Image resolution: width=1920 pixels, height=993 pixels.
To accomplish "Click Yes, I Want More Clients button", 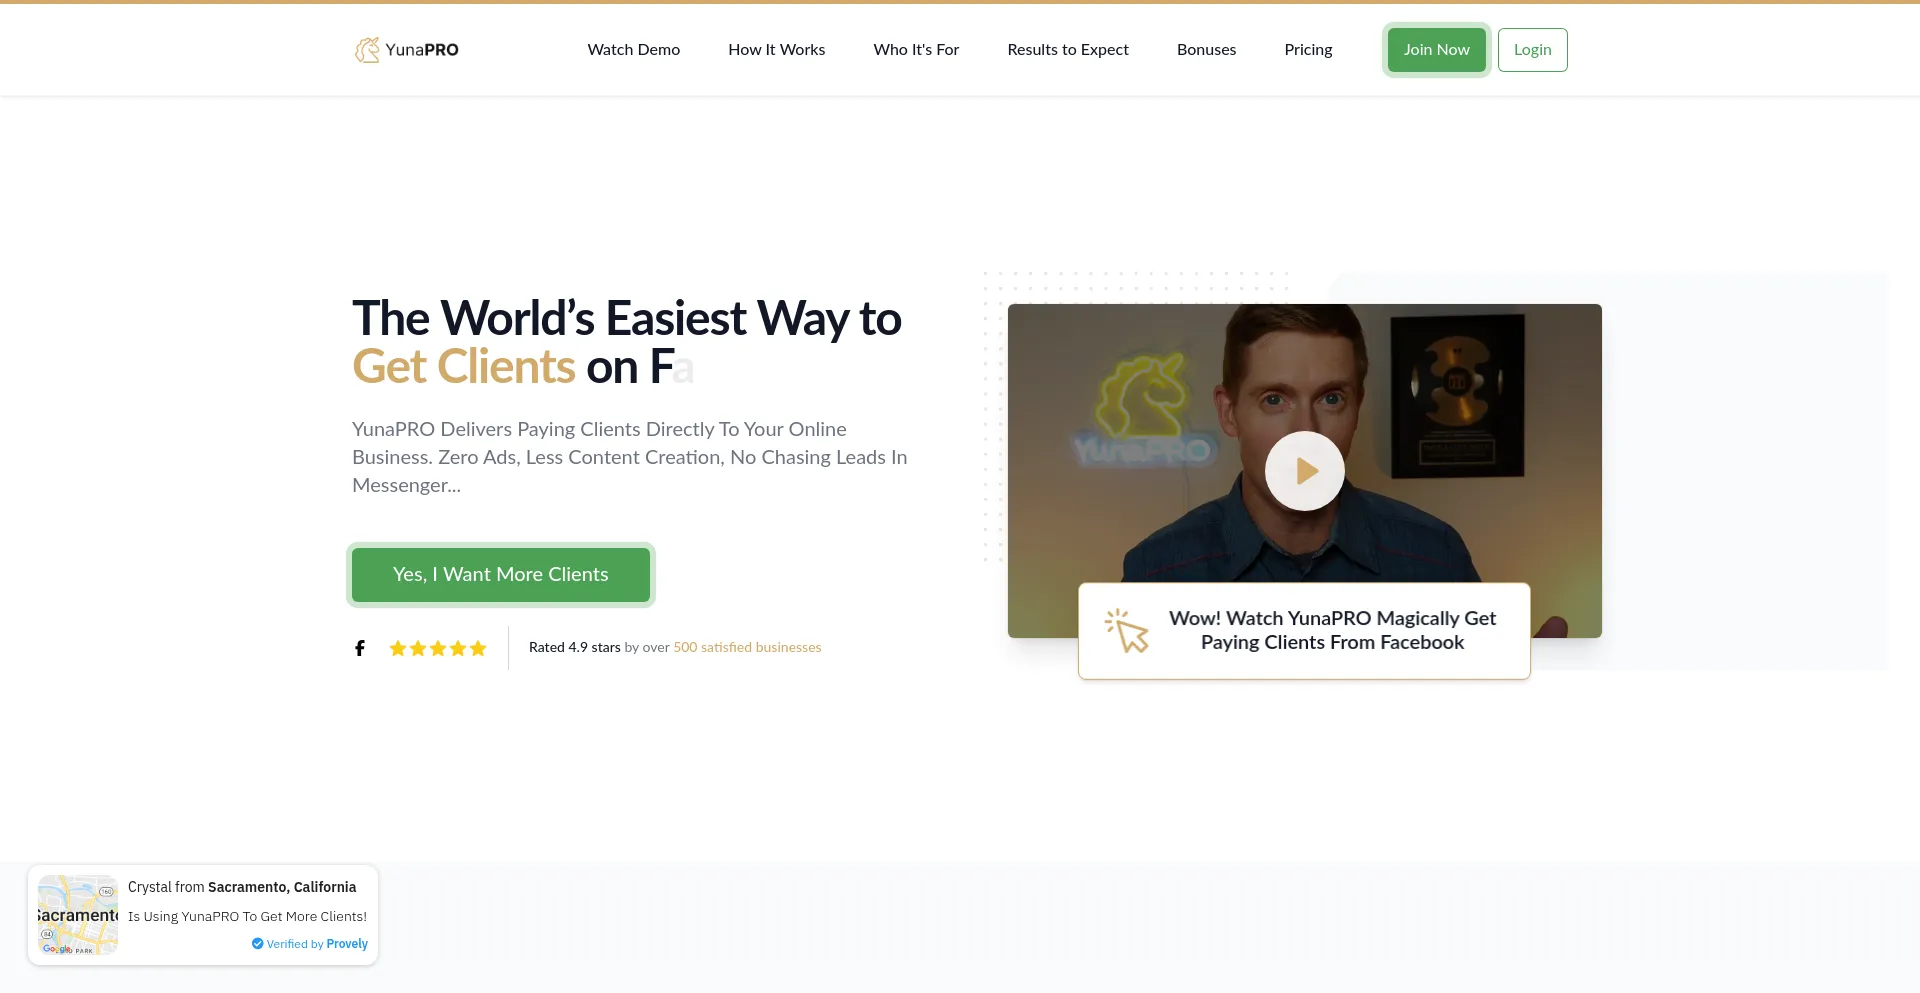I will (x=500, y=575).
